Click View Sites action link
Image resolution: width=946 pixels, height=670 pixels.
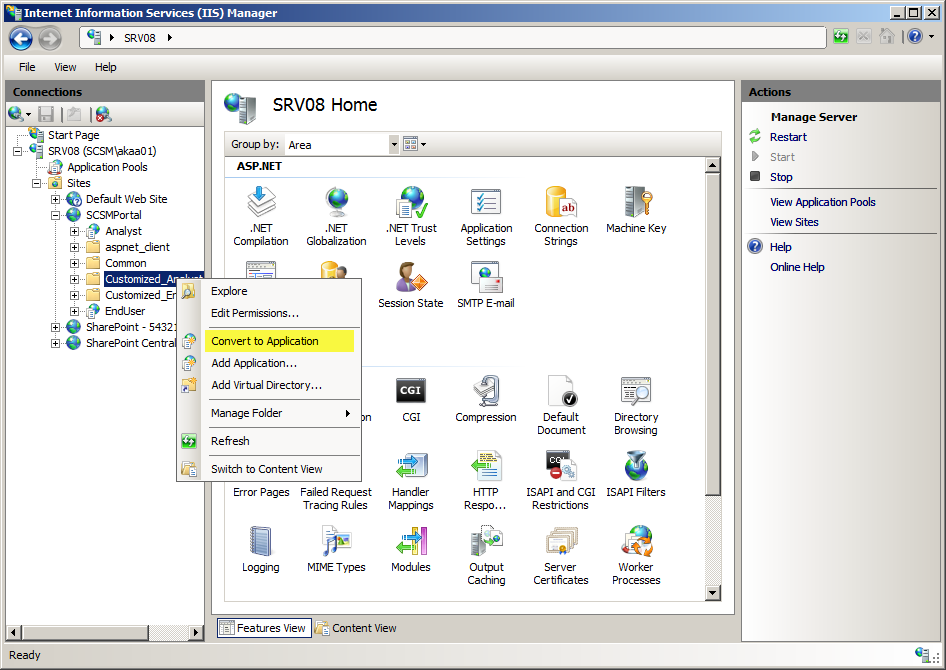click(794, 222)
